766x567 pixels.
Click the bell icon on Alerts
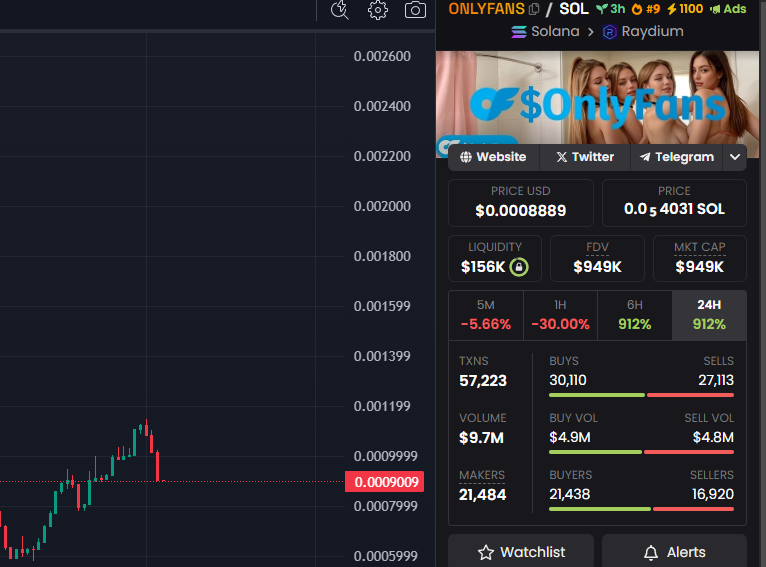651,552
